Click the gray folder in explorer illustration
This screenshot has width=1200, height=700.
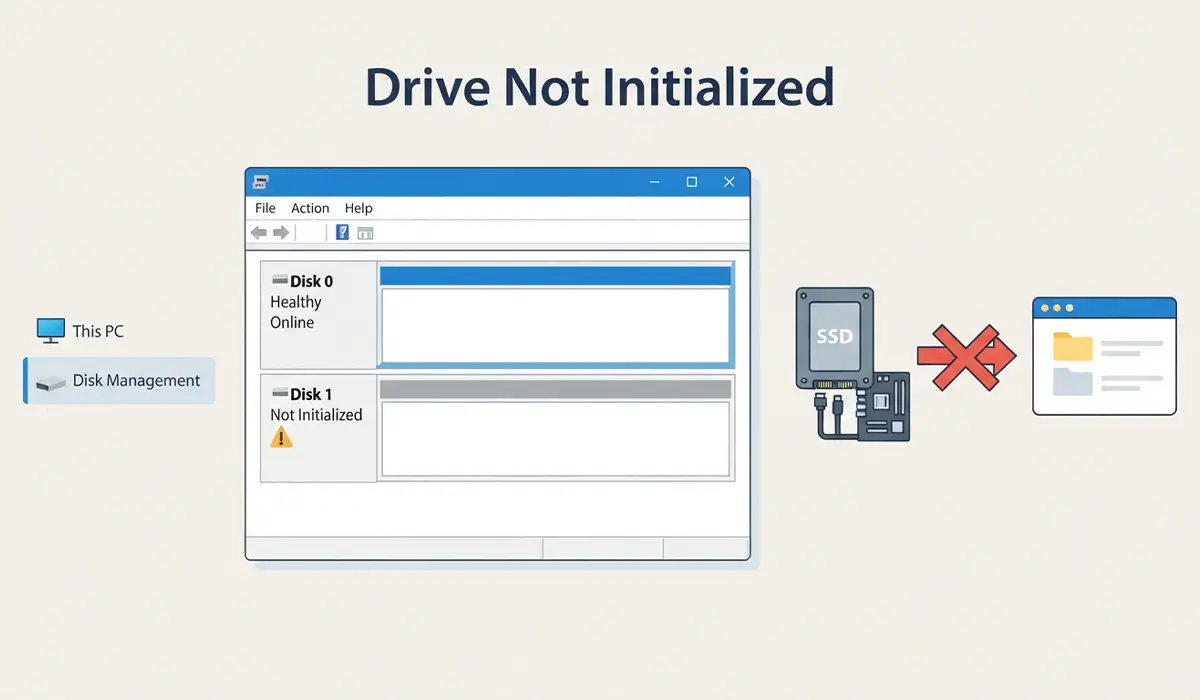pos(1073,382)
